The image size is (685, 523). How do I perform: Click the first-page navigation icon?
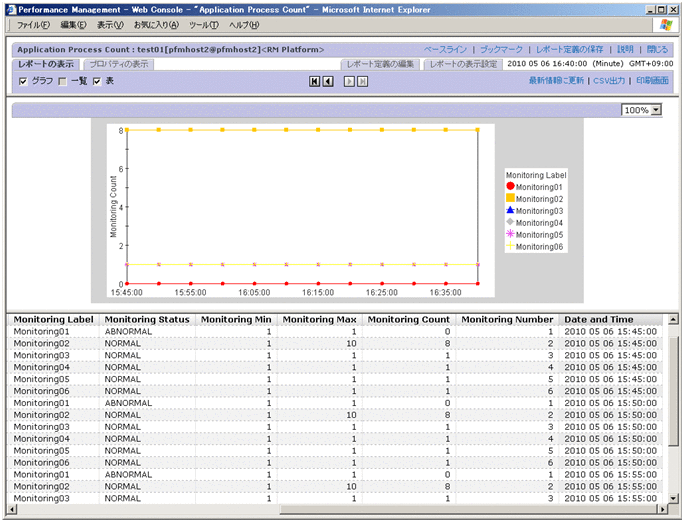314,81
